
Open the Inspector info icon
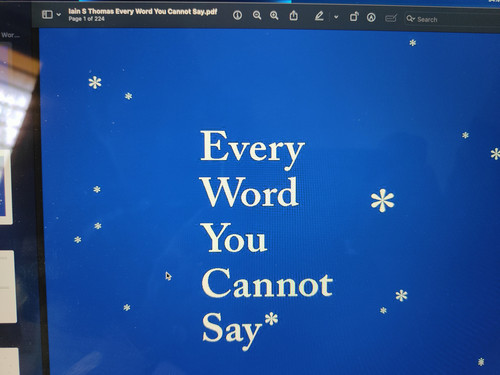pos(237,15)
